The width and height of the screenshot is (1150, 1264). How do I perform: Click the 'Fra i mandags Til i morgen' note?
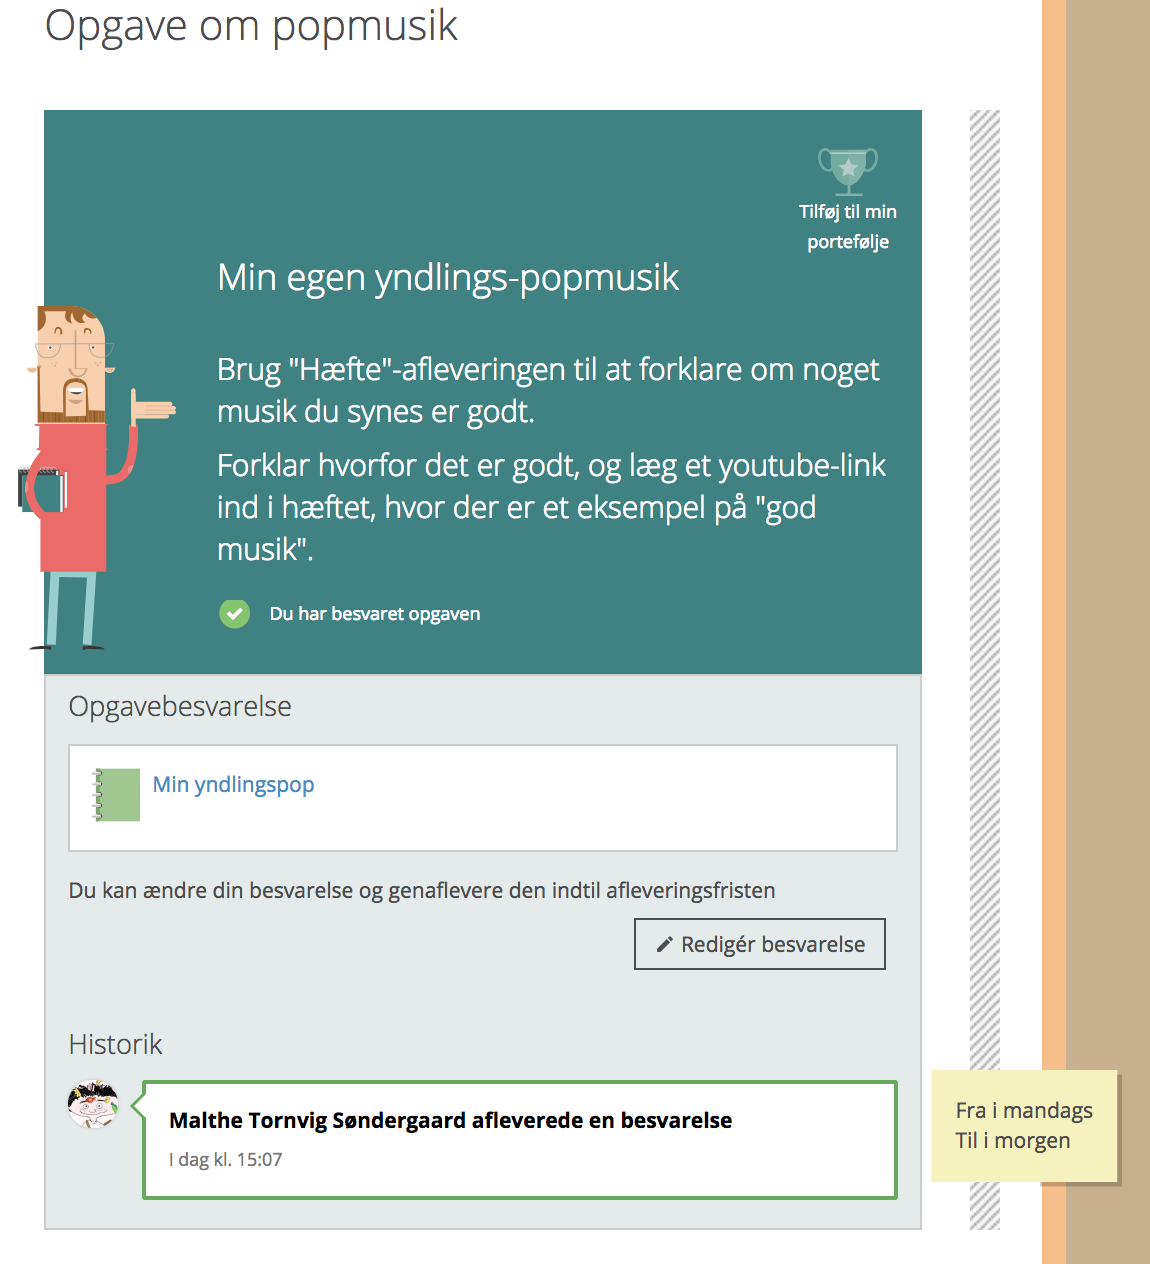click(x=1024, y=1126)
